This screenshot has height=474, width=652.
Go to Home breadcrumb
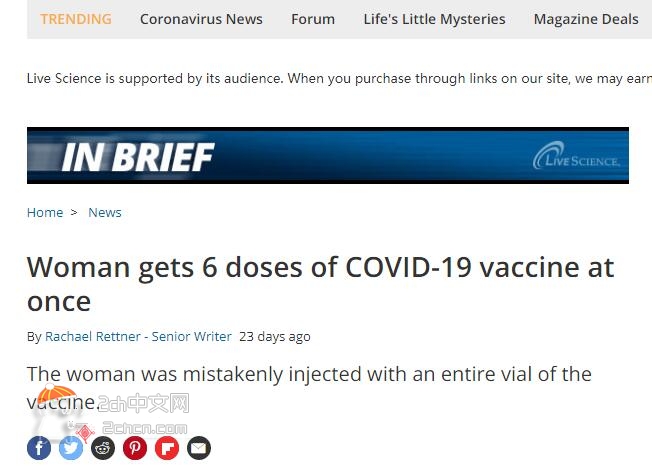click(x=45, y=212)
